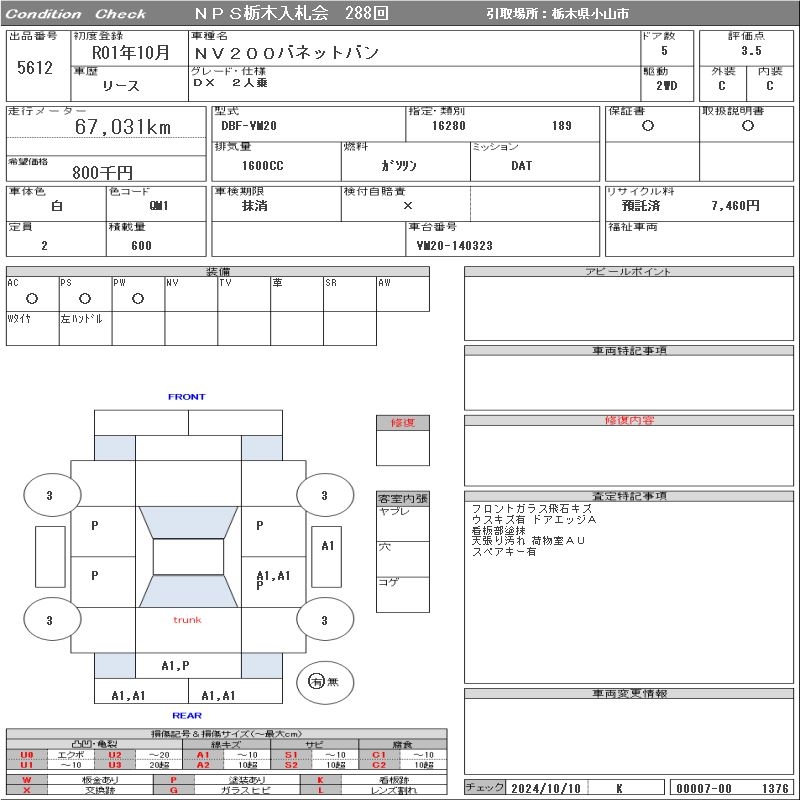Select vehicle history リース
This screenshot has height=800, width=800.
tap(120, 86)
